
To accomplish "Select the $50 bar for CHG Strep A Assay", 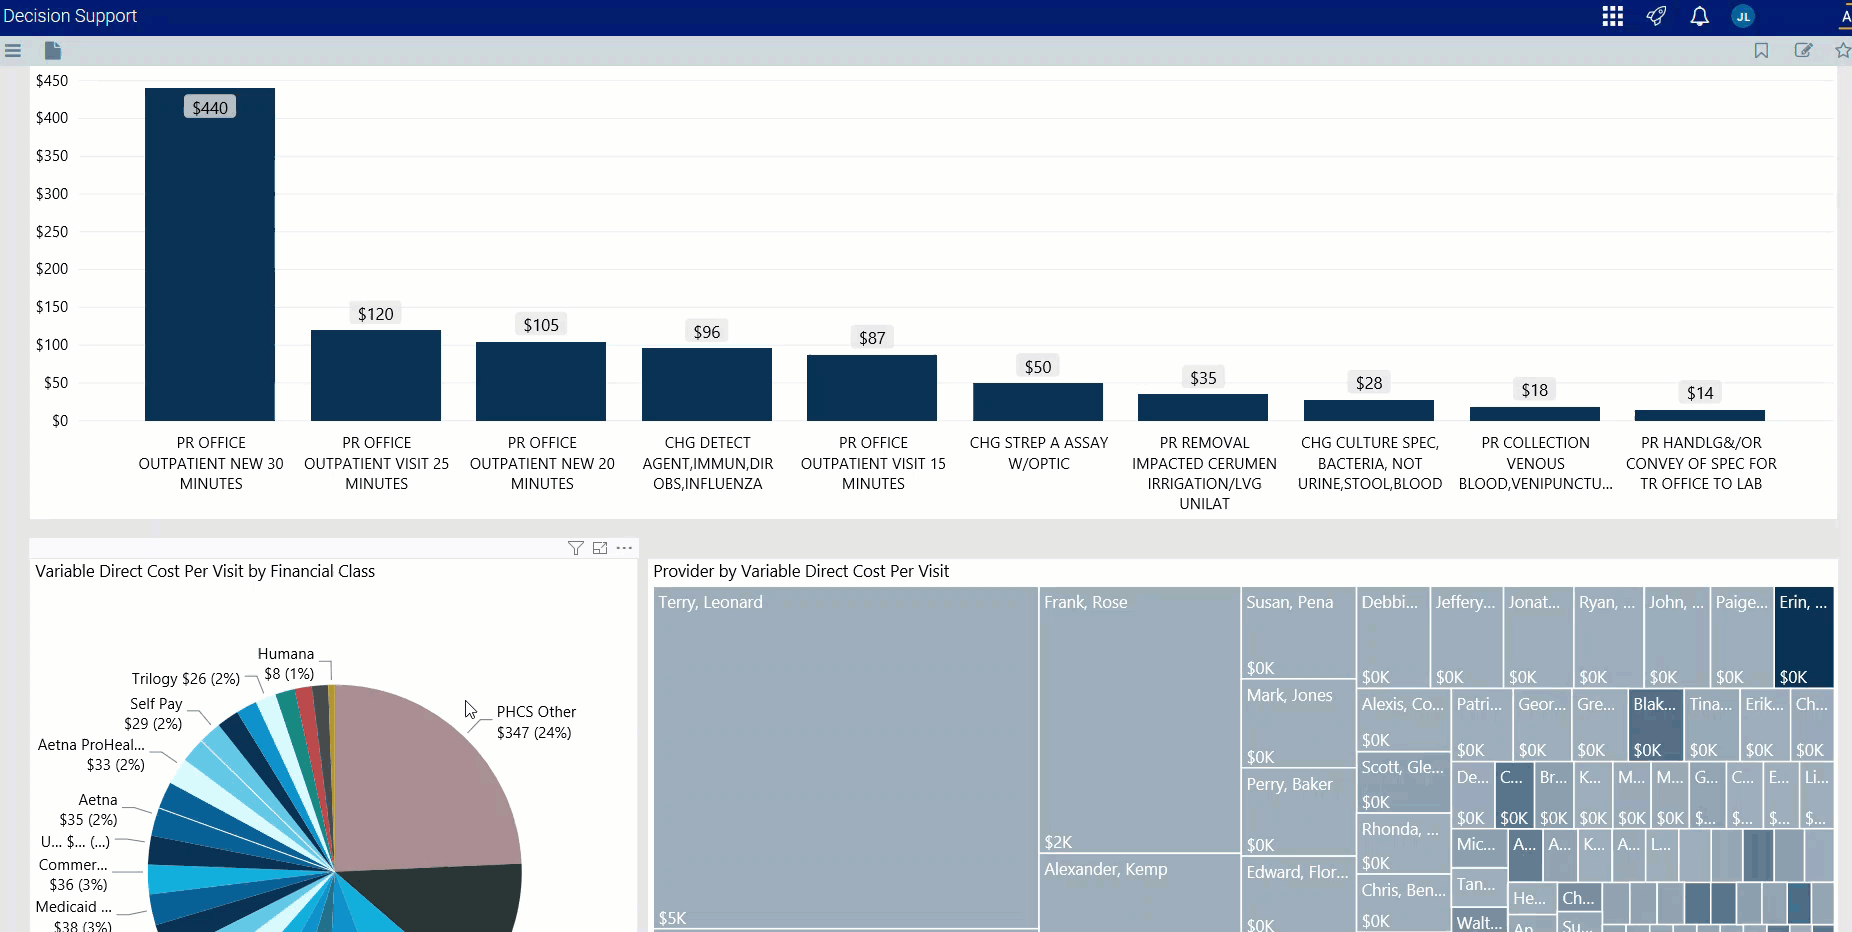I will click(1038, 402).
